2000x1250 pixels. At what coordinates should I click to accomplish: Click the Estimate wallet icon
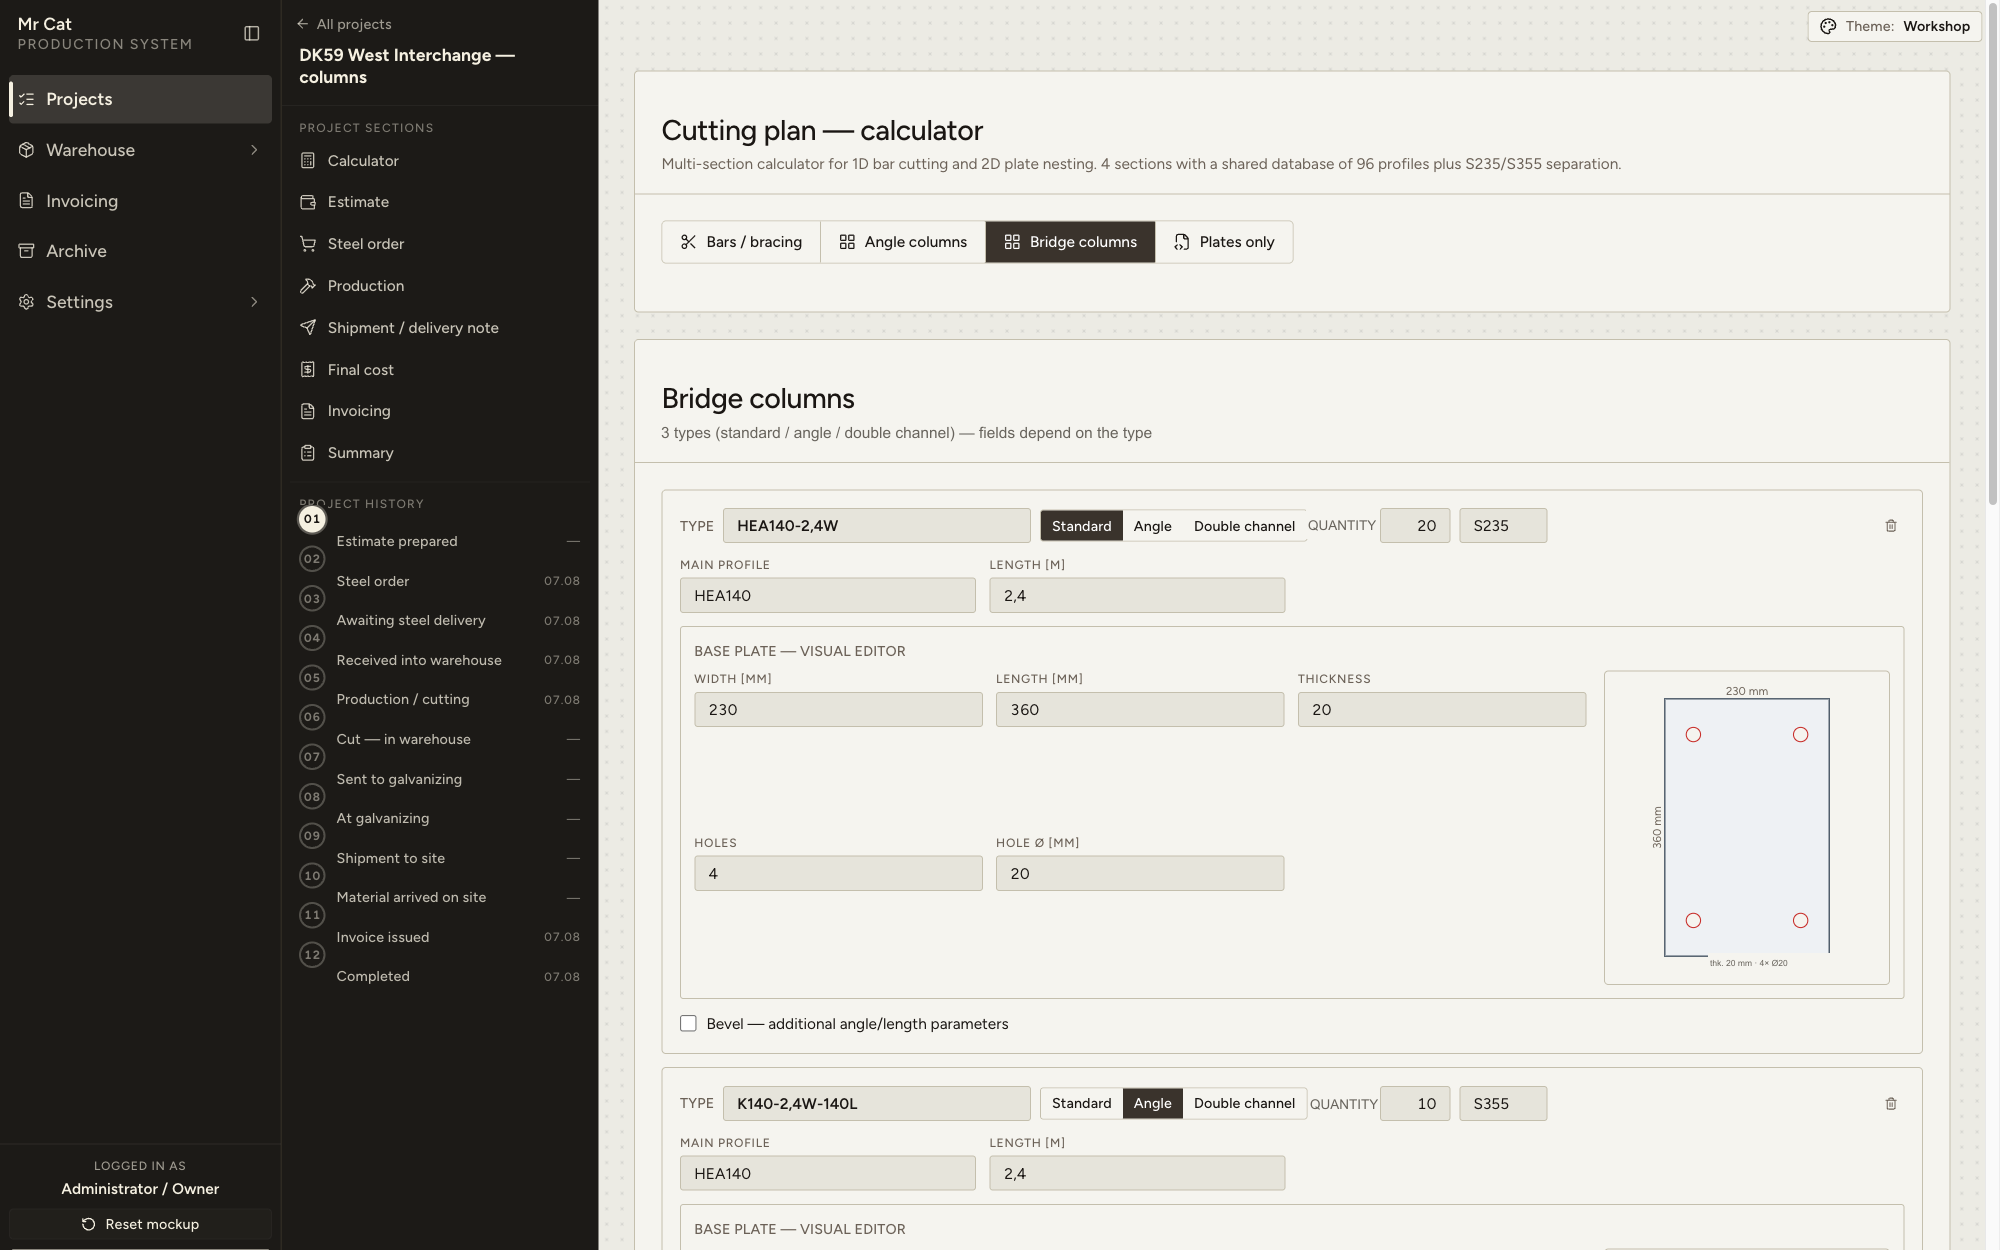[x=308, y=202]
